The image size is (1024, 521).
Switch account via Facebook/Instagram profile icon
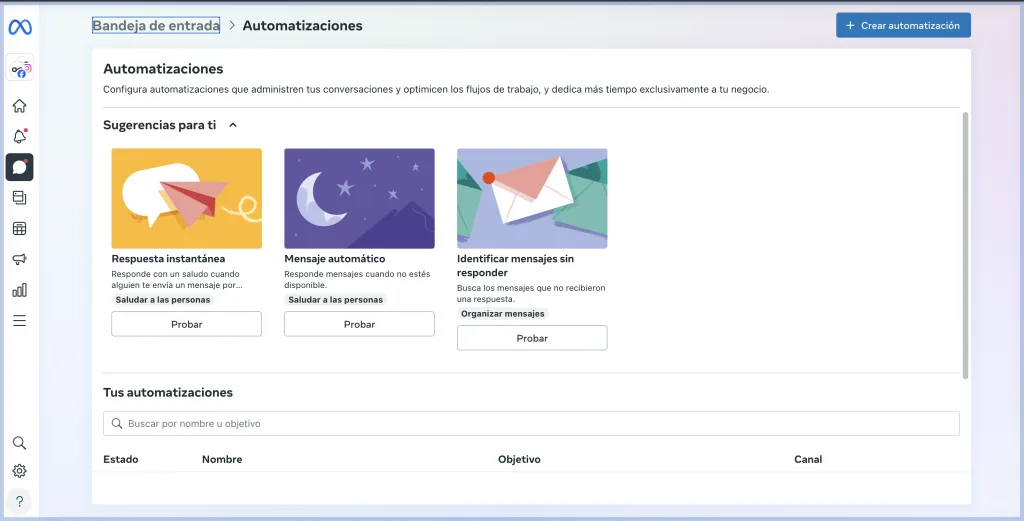click(20, 68)
